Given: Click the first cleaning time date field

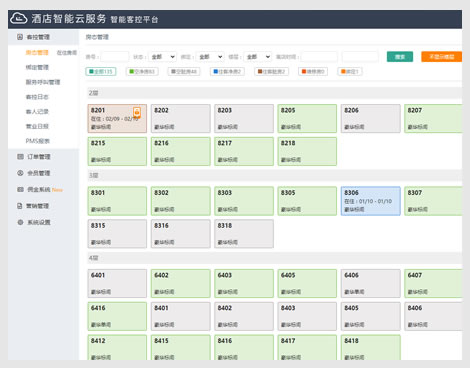Looking at the screenshot, I should [x=319, y=57].
